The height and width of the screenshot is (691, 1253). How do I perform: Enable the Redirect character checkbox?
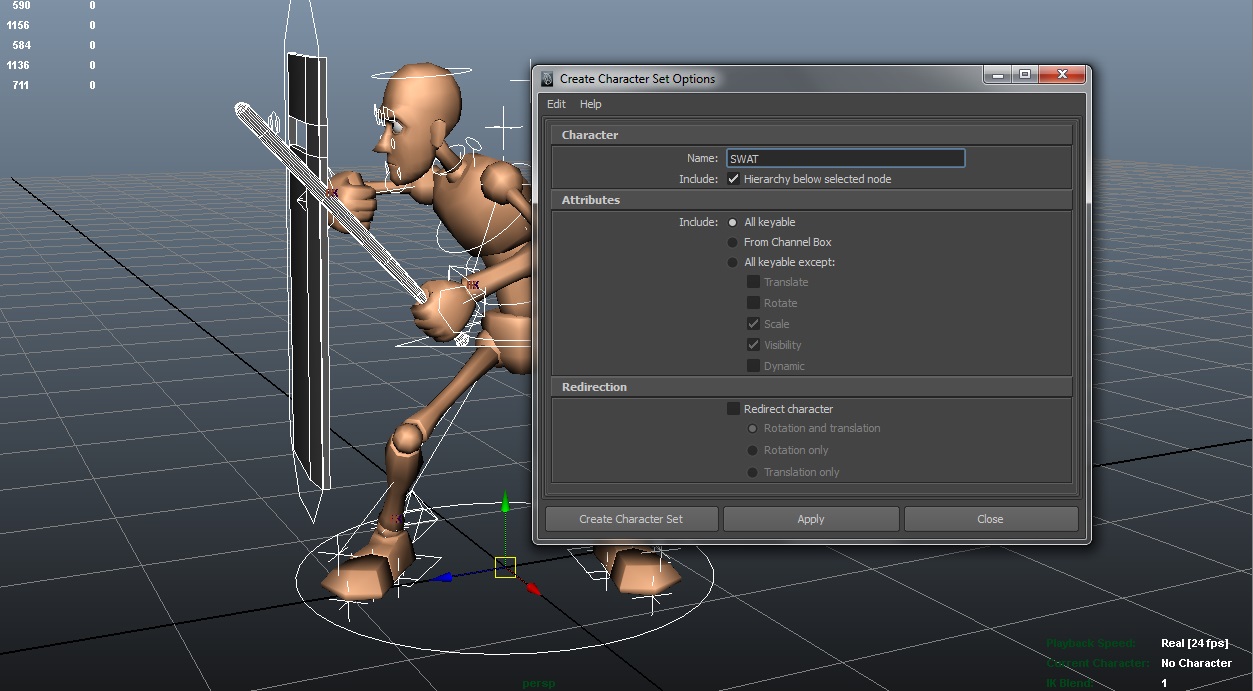[x=733, y=408]
